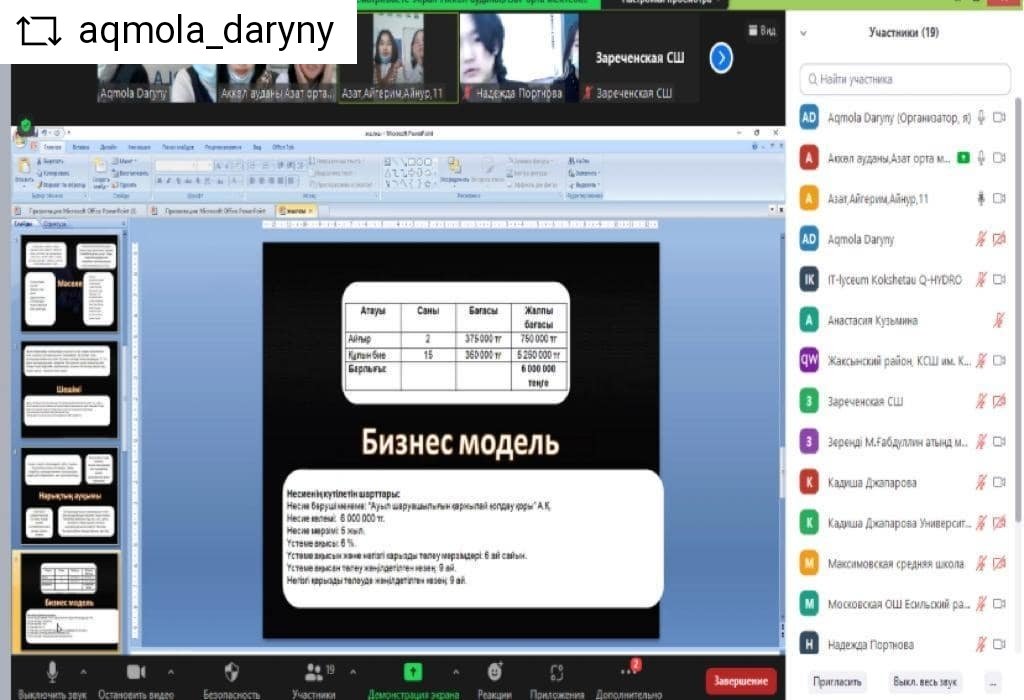Image resolution: width=1024 pixels, height=700 pixels.
Task: Click Пригласить invite button
Action: (x=837, y=681)
